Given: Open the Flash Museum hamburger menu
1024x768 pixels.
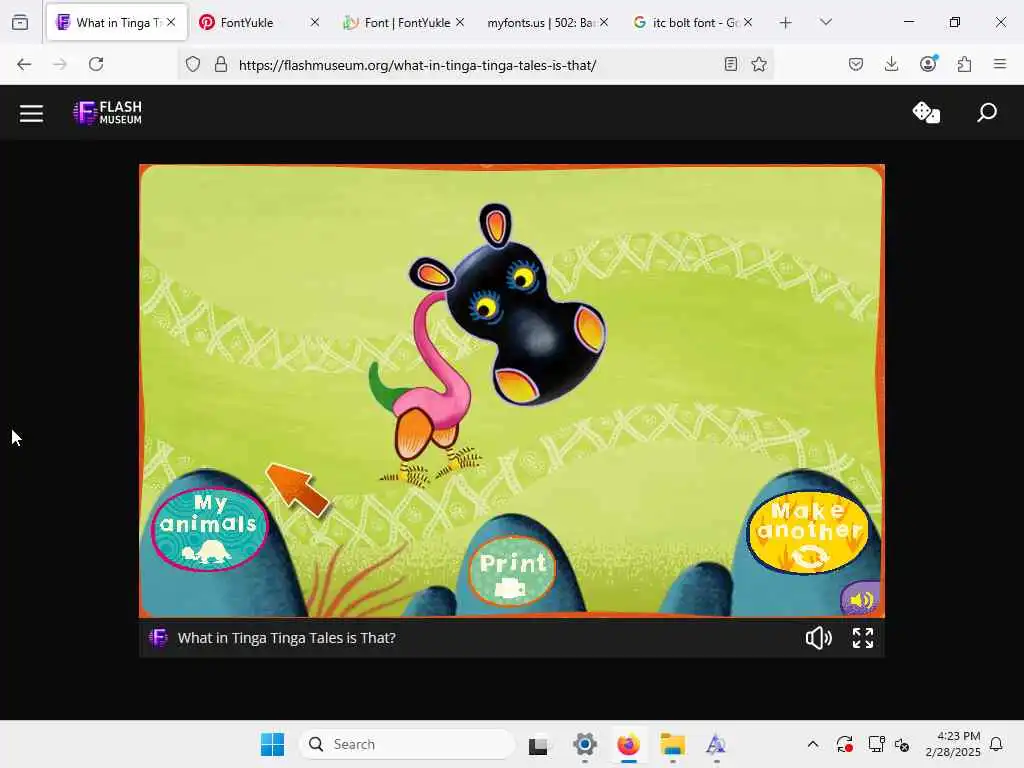Looking at the screenshot, I should coord(31,114).
